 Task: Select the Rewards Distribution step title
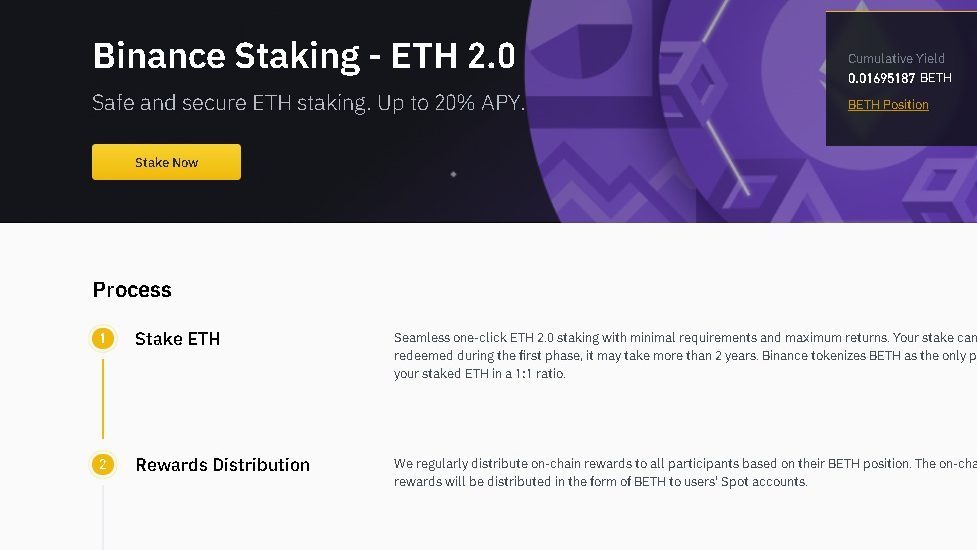tap(222, 465)
